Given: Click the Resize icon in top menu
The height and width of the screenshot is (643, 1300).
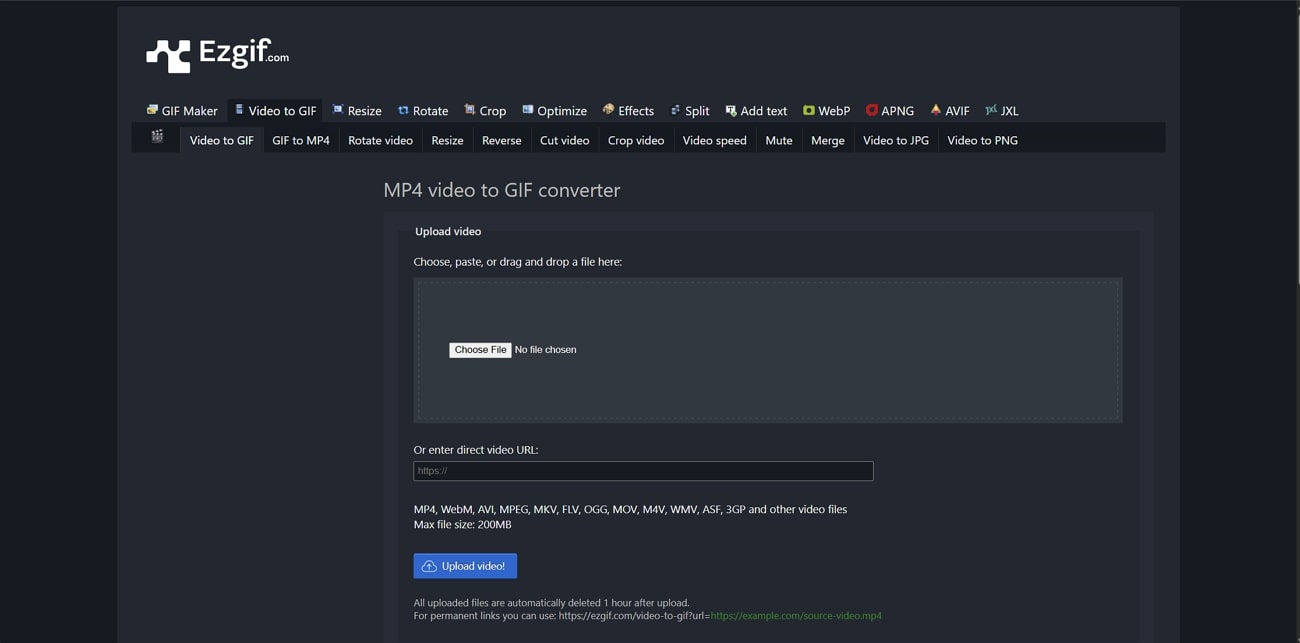Looking at the screenshot, I should pos(338,110).
